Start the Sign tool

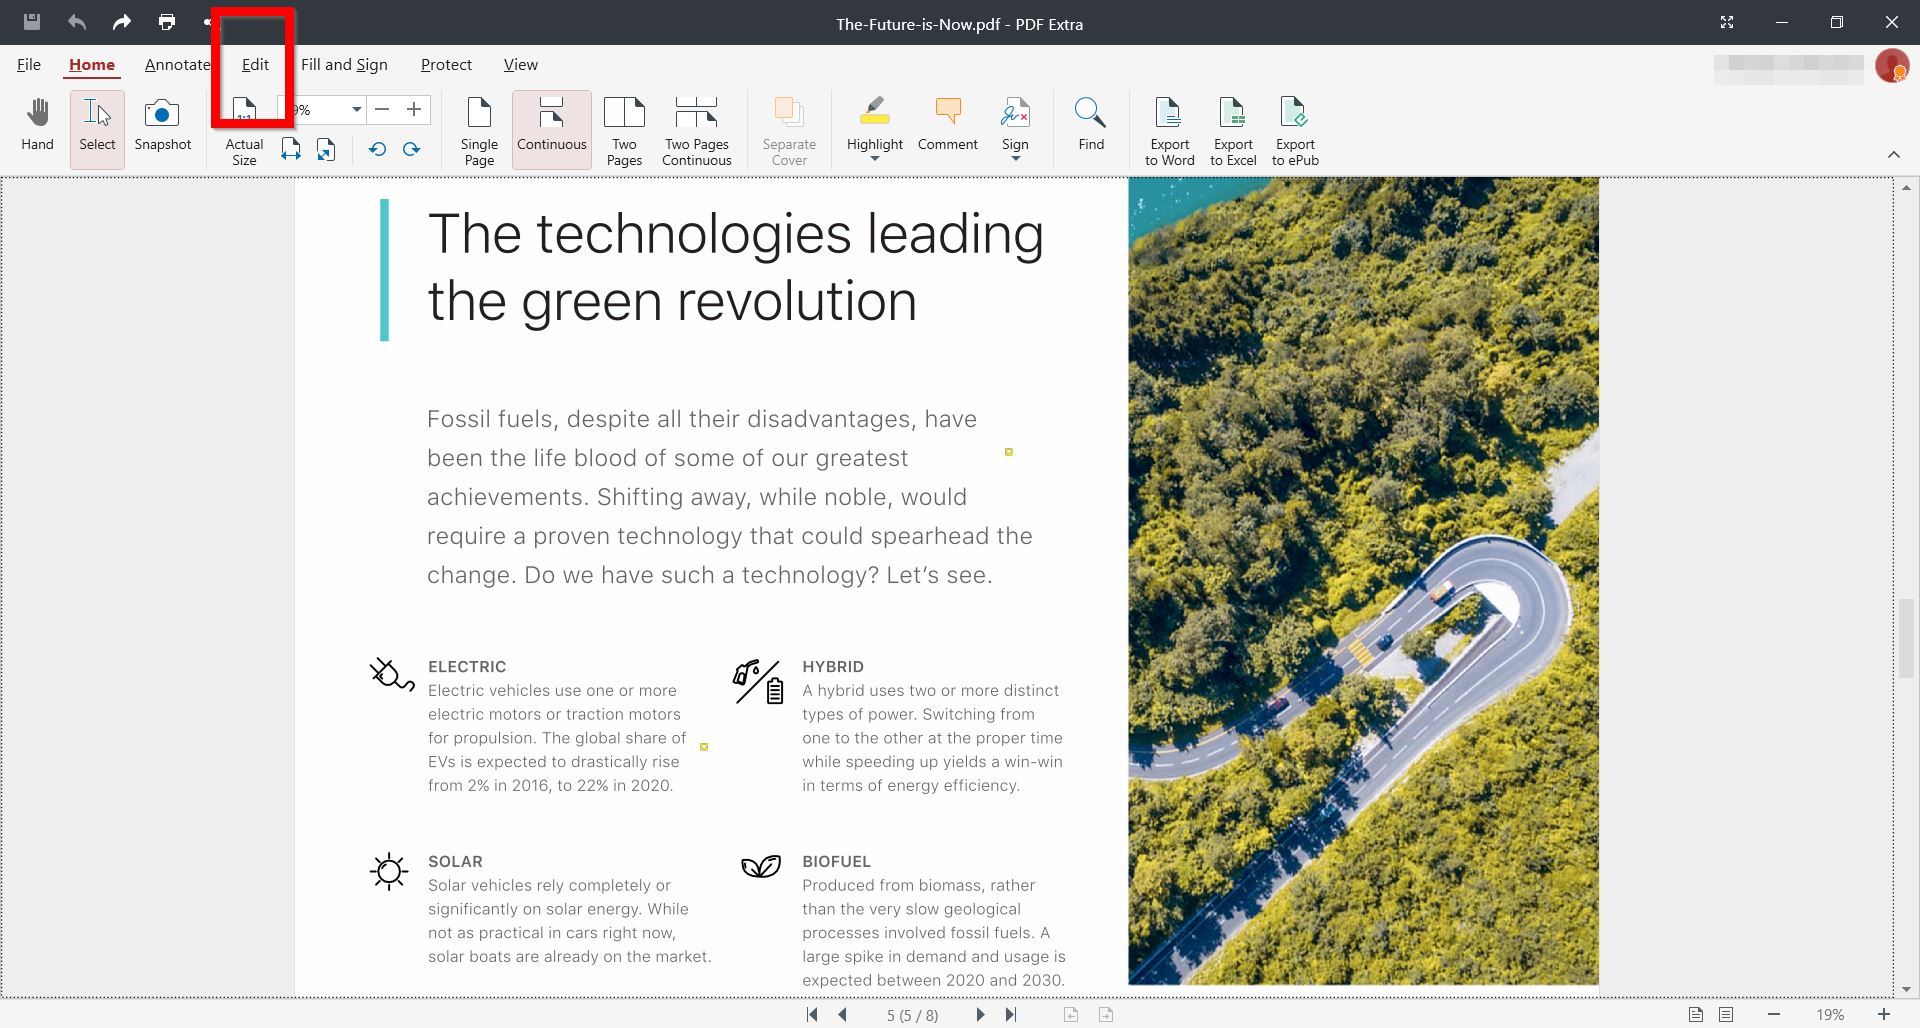[1015, 120]
